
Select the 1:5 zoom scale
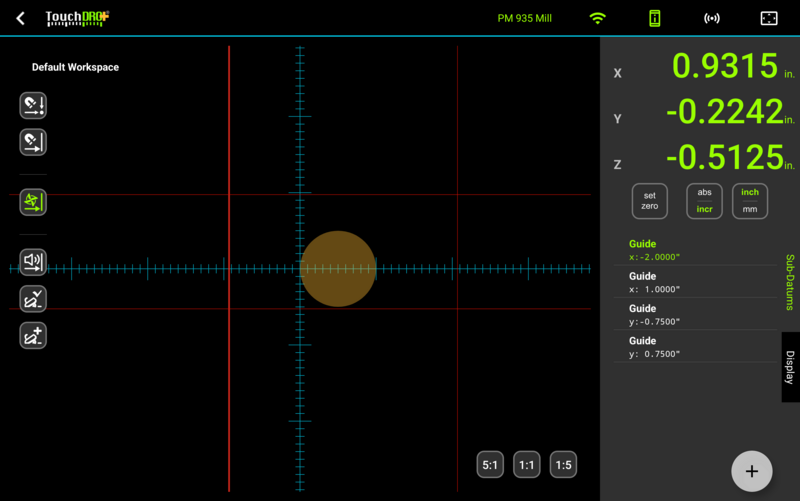point(563,465)
